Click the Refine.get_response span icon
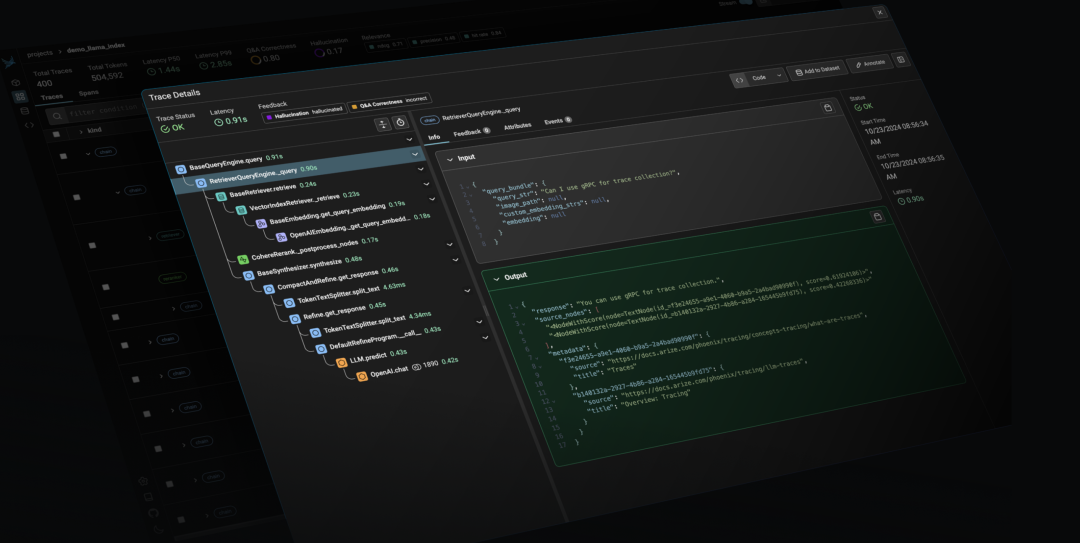This screenshot has height=543, width=1080. pyautogui.click(x=295, y=319)
